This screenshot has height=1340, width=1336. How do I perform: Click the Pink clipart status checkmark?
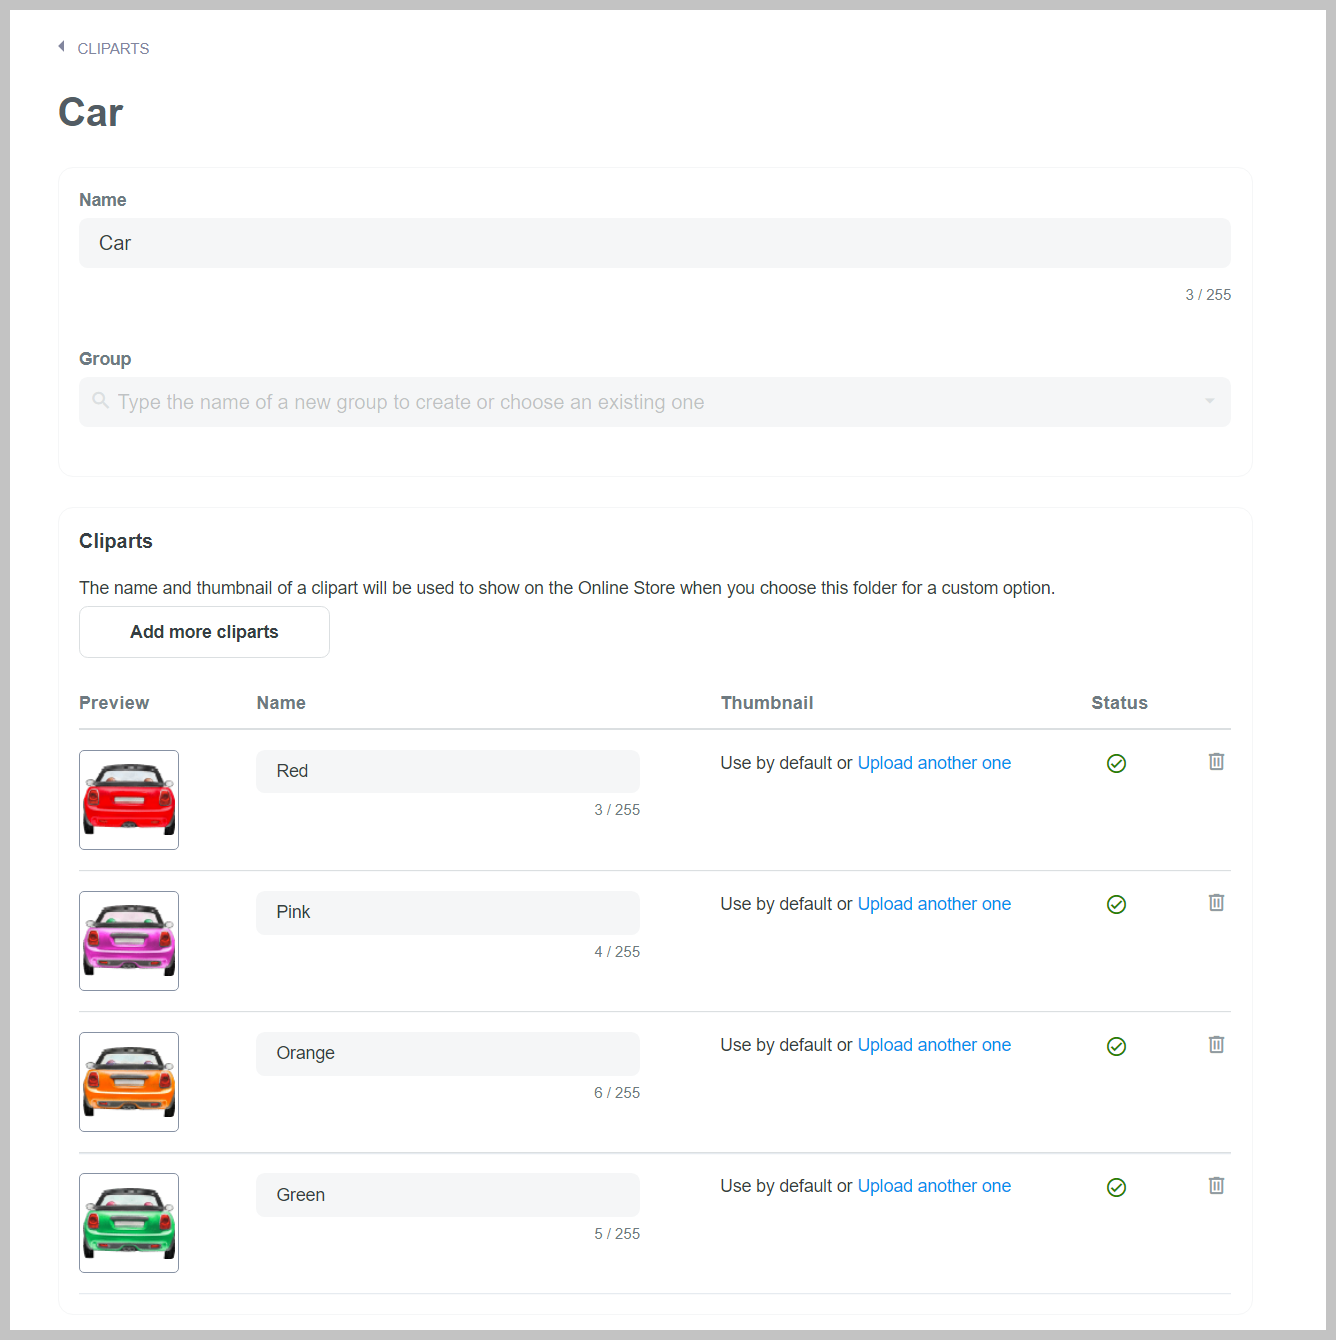point(1117,905)
